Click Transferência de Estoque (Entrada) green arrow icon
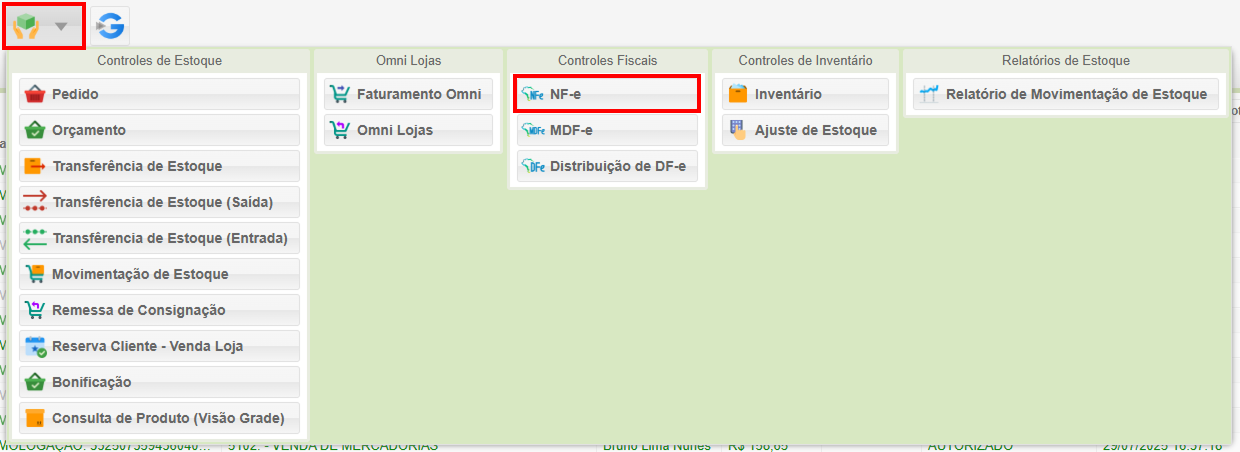 click(x=35, y=238)
